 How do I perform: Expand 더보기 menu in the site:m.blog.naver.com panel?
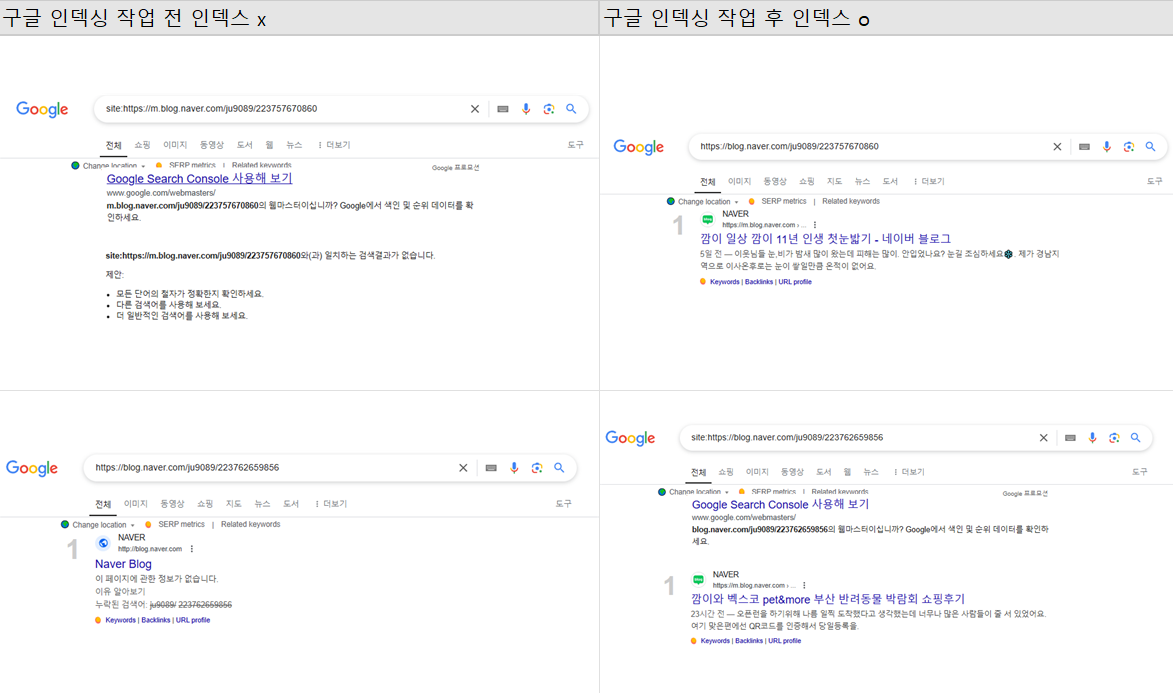(x=334, y=145)
